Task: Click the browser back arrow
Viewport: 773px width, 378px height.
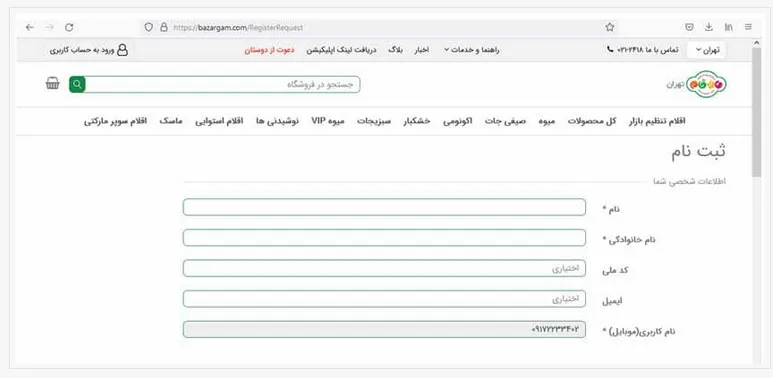Action: click(30, 28)
